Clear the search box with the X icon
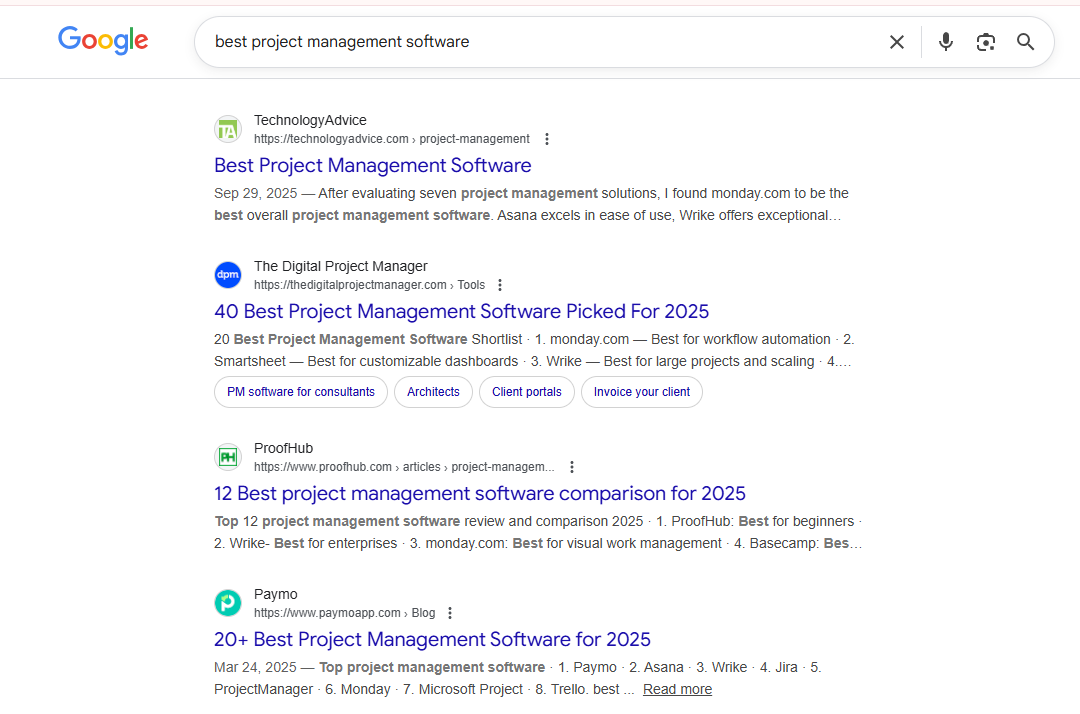Viewport: 1080px width, 714px height. [x=897, y=42]
